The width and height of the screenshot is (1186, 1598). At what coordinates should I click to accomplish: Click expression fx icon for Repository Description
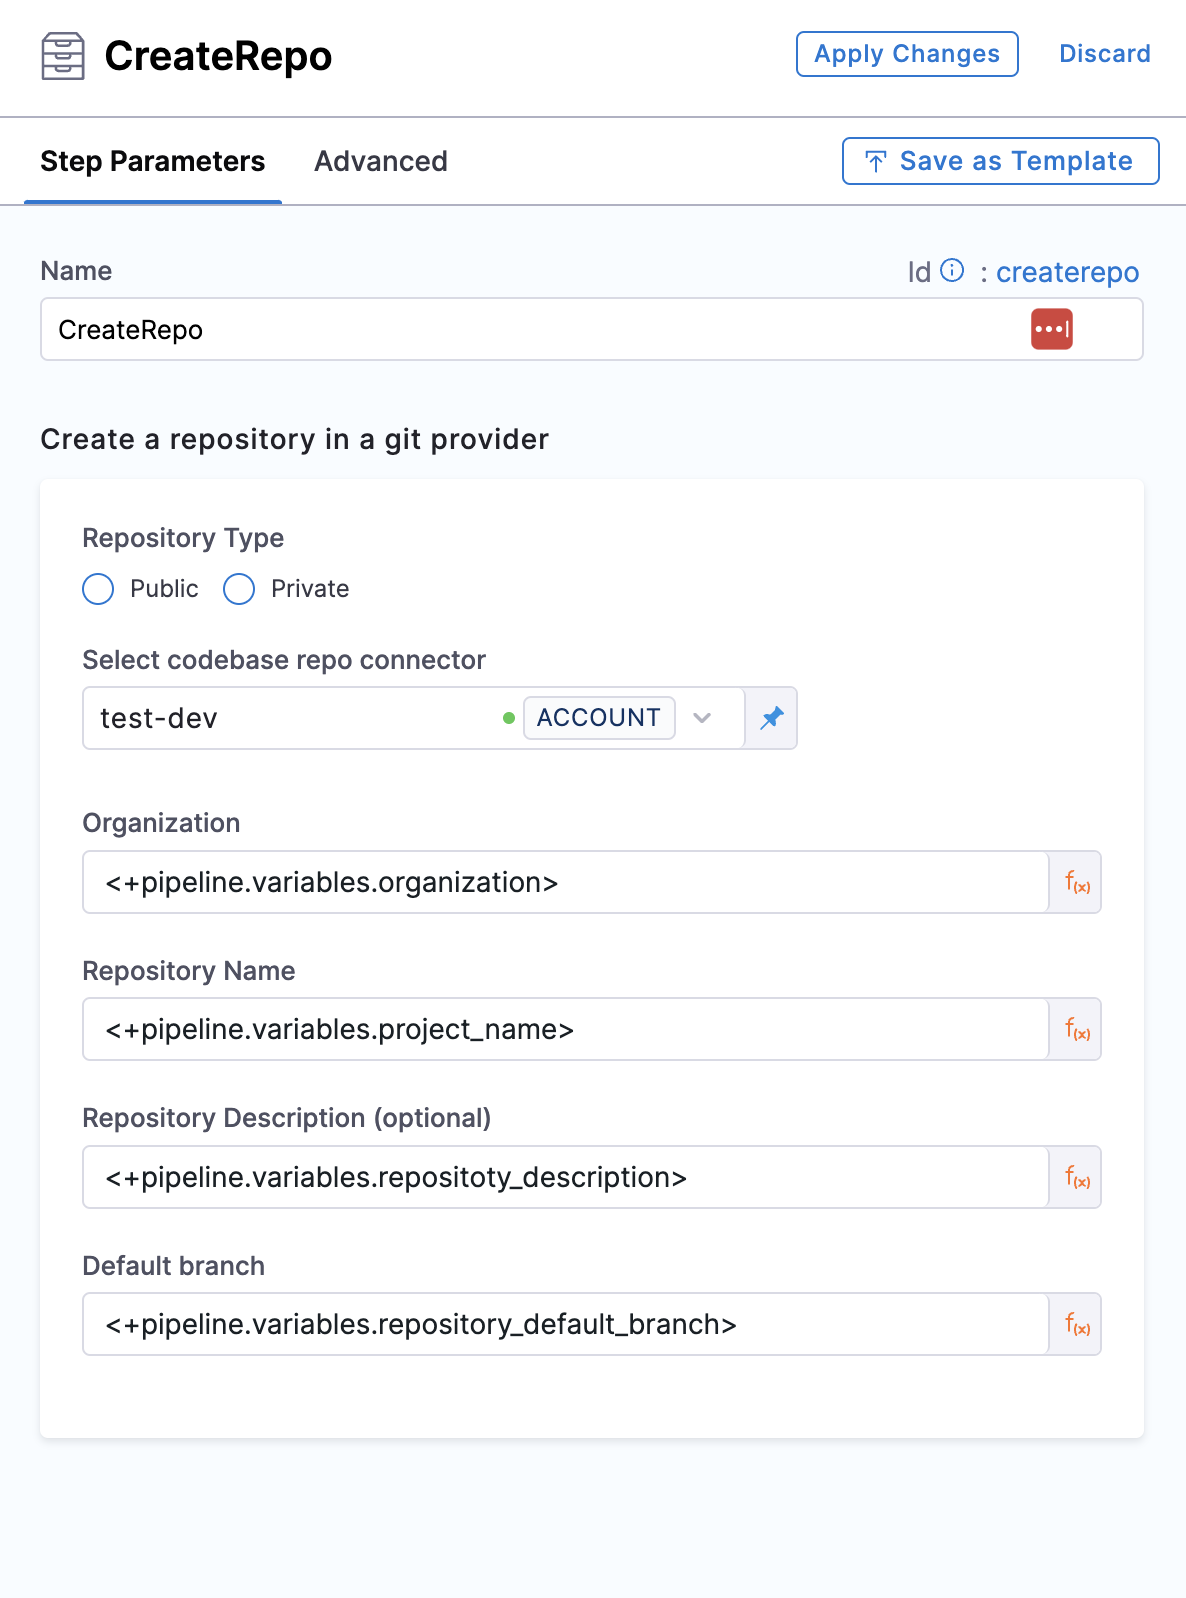(x=1076, y=1177)
